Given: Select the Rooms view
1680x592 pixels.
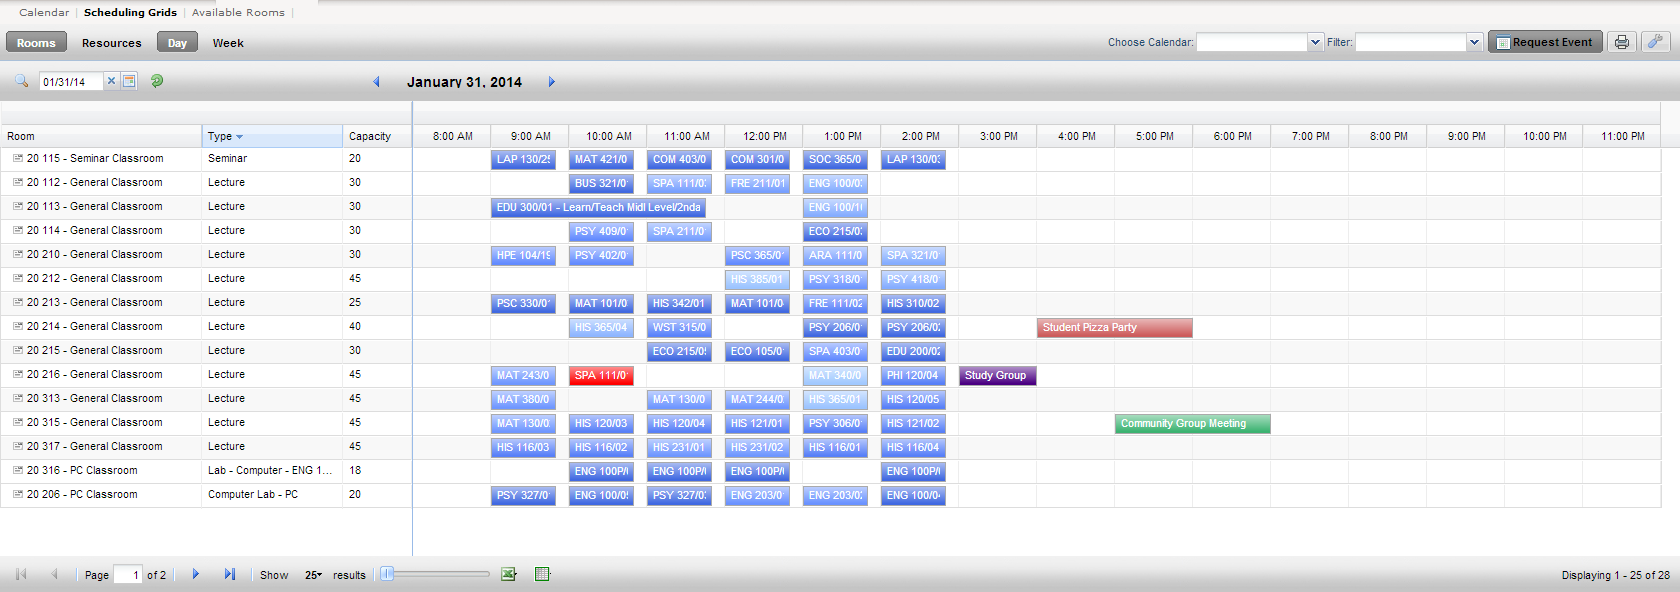Looking at the screenshot, I should point(36,42).
